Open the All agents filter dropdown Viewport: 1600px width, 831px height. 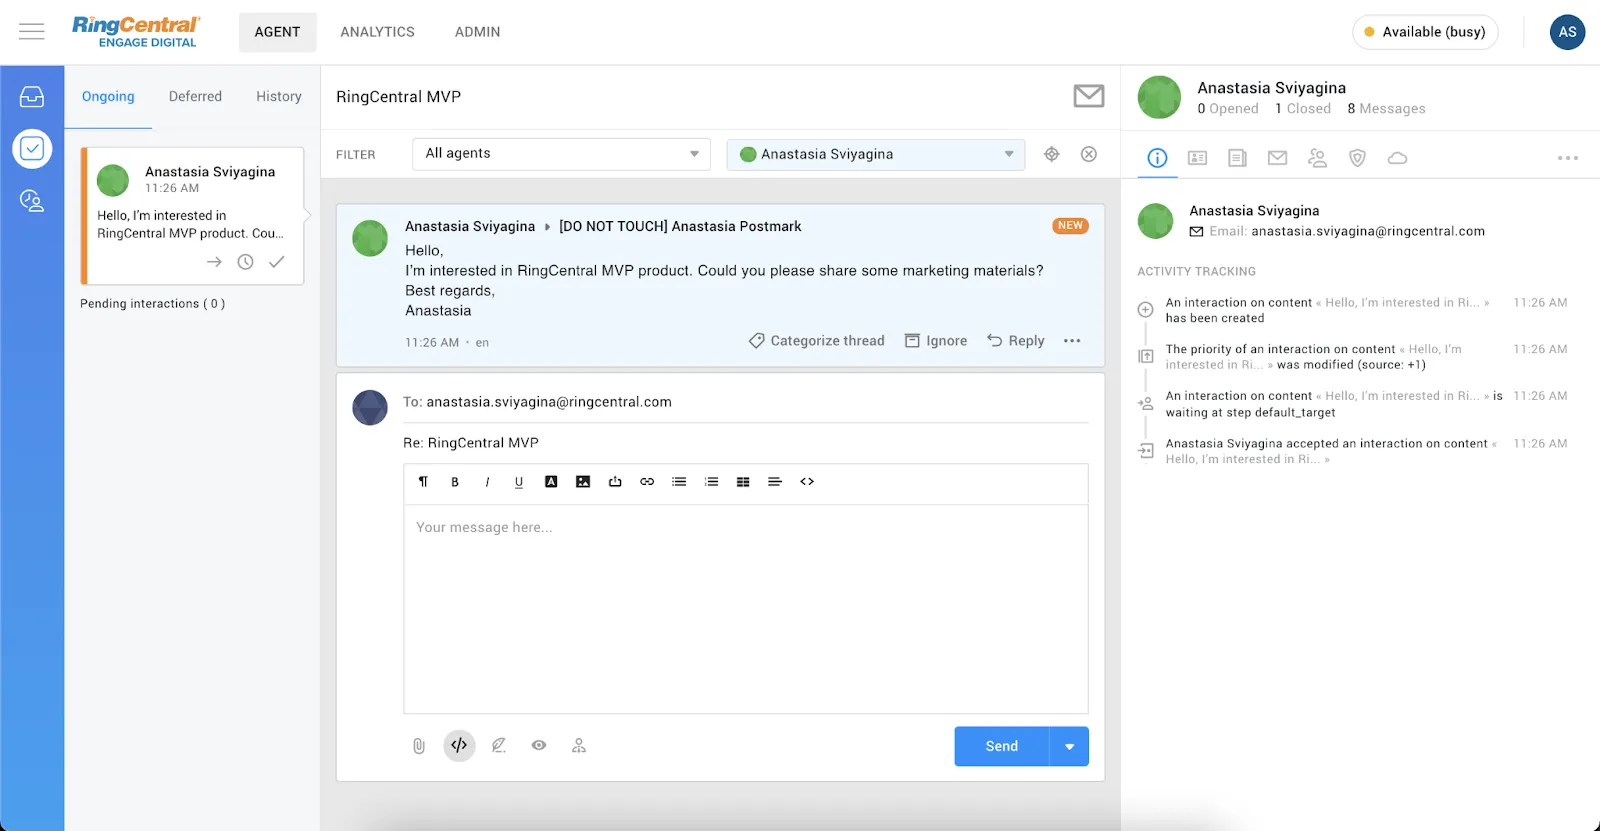561,154
